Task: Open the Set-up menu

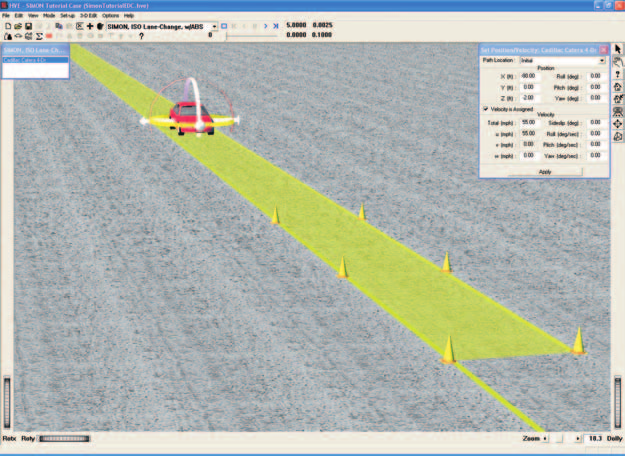Action: coord(67,16)
